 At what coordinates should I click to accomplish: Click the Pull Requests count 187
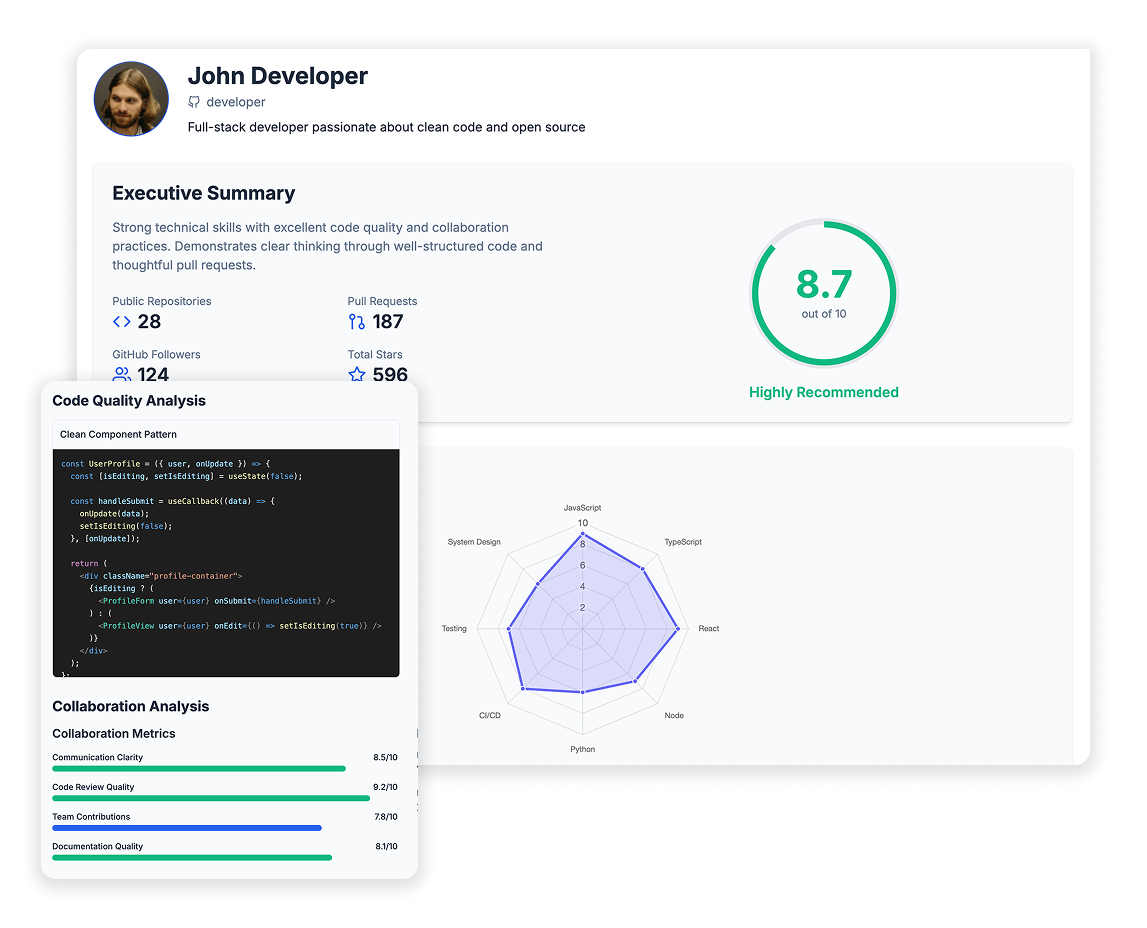(383, 321)
